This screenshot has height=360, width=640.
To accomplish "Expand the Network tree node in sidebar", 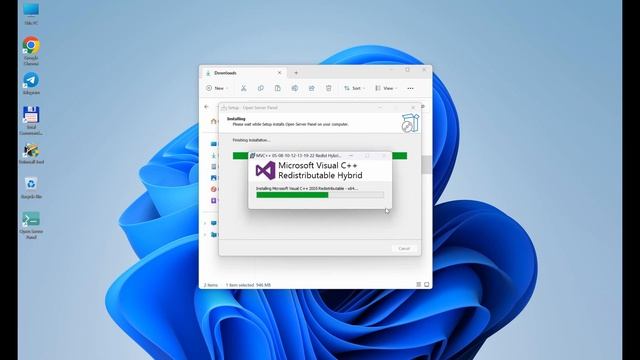I will [205, 235].
